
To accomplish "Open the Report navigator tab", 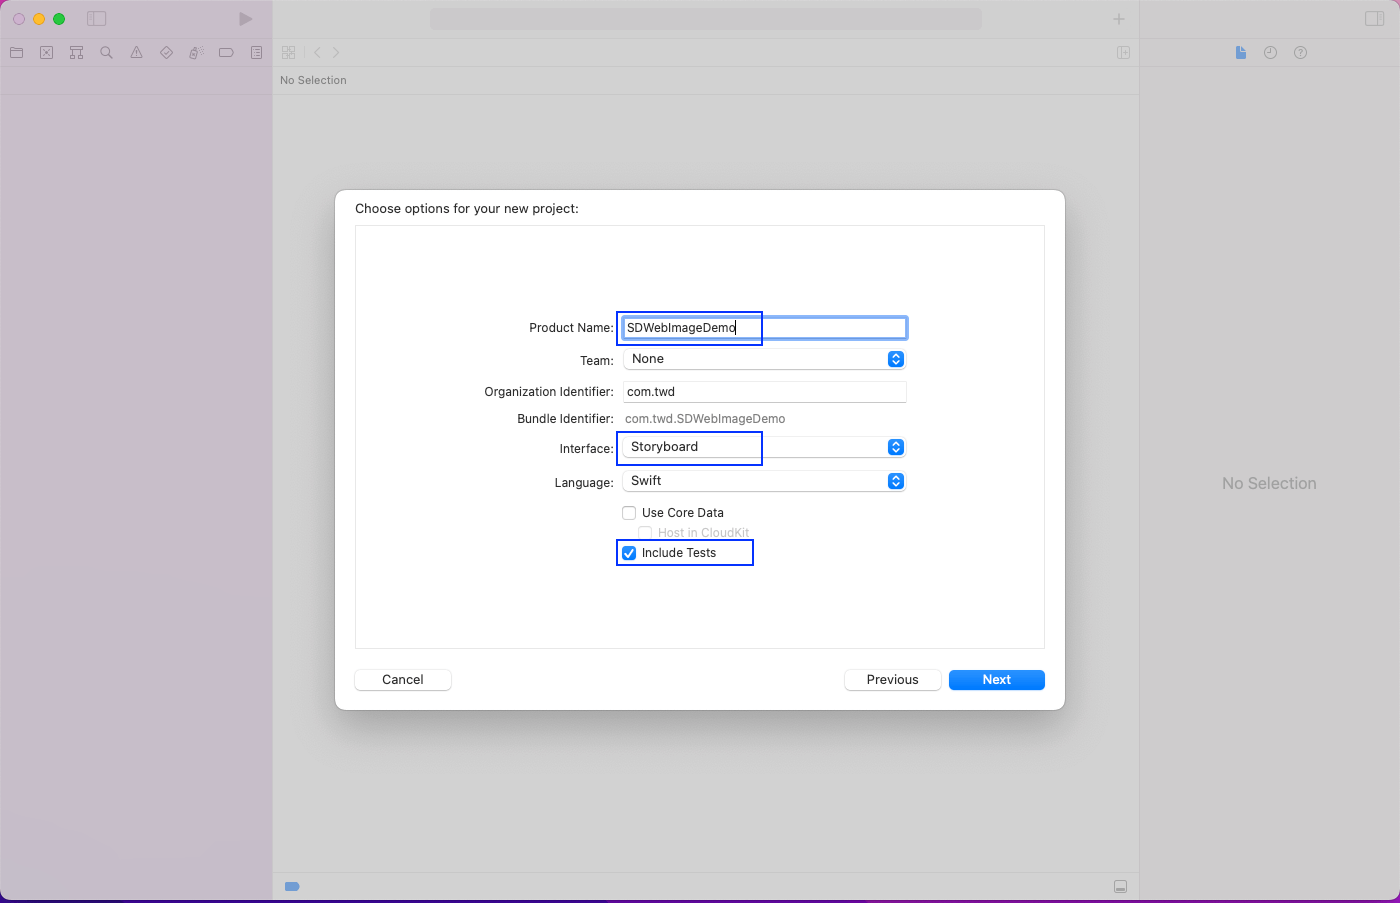I will (x=256, y=53).
